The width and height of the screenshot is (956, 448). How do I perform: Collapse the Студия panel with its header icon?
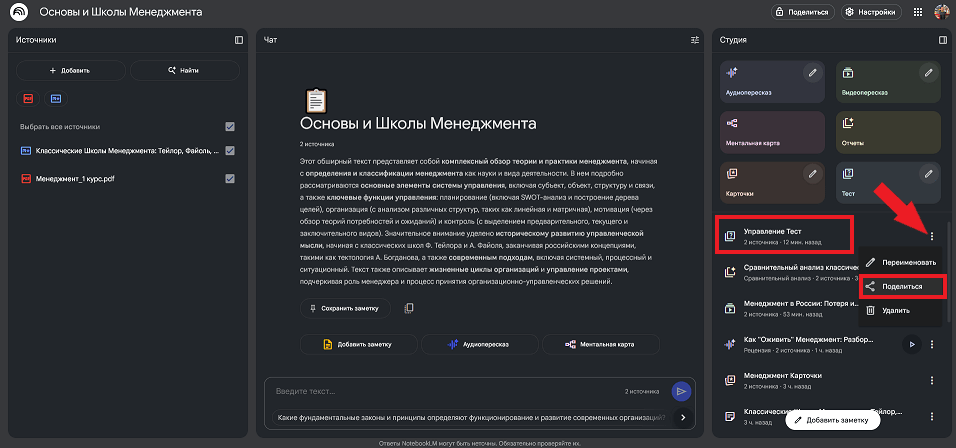point(943,40)
